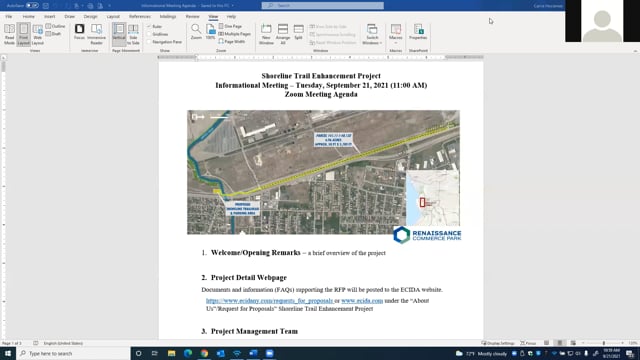Screen dimensions: 640x360
Task: Open the Design tab
Action: tap(90, 17)
